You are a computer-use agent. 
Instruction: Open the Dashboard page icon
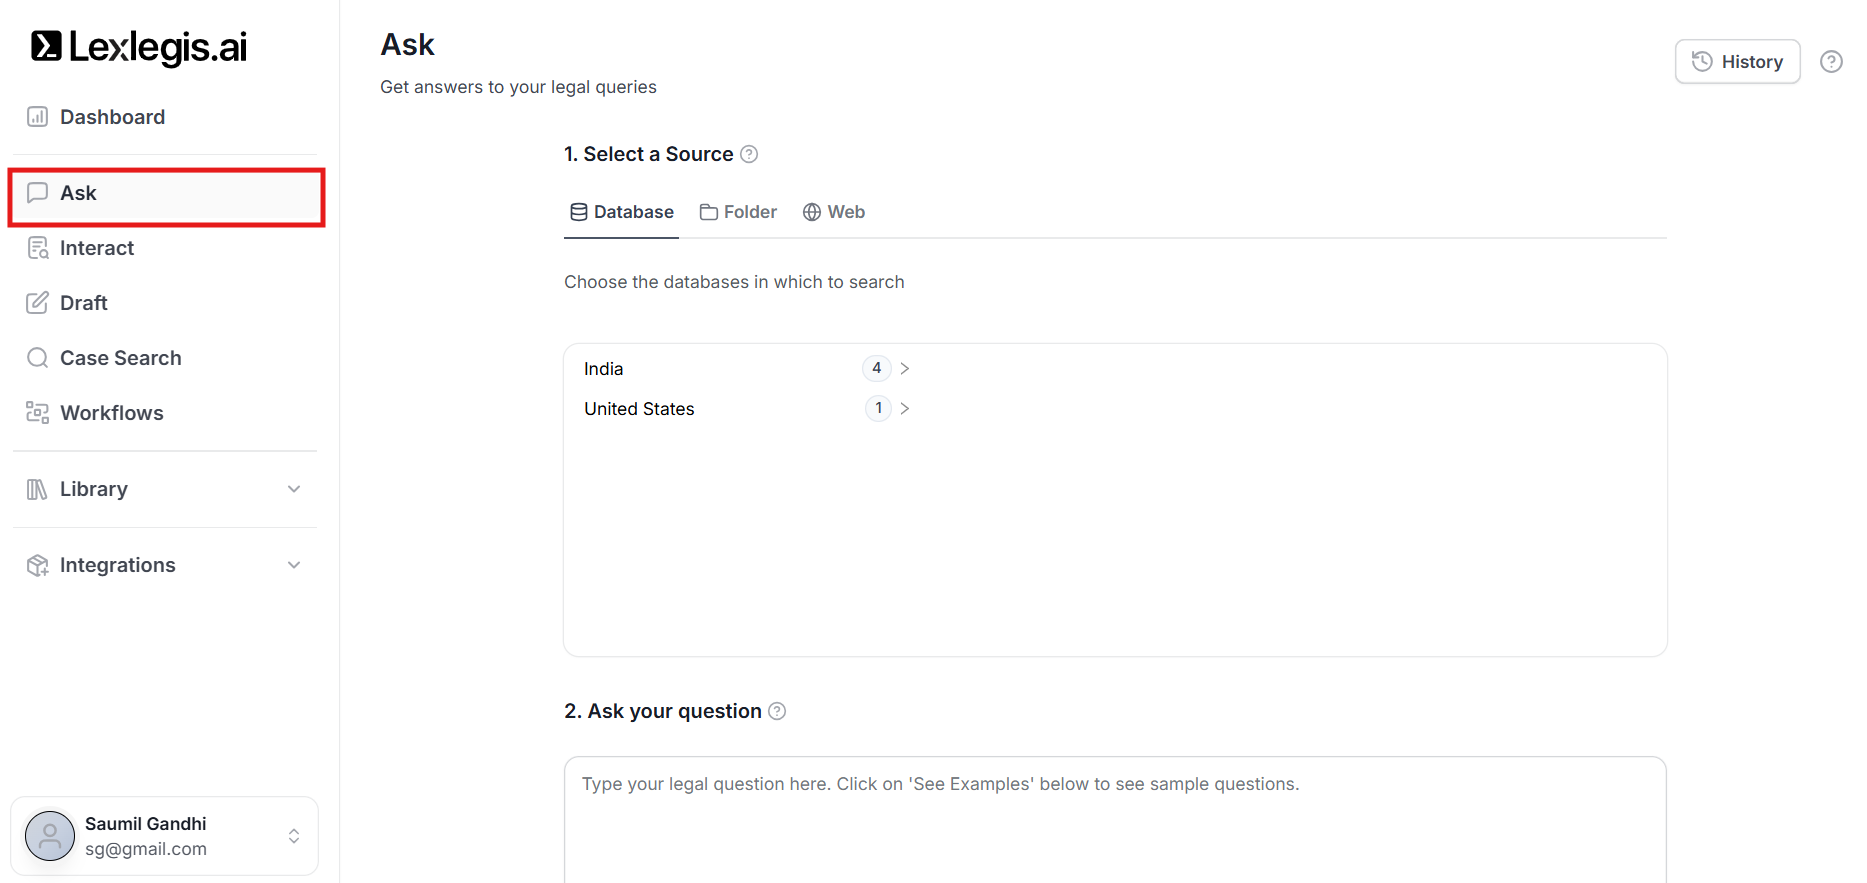[x=37, y=117]
